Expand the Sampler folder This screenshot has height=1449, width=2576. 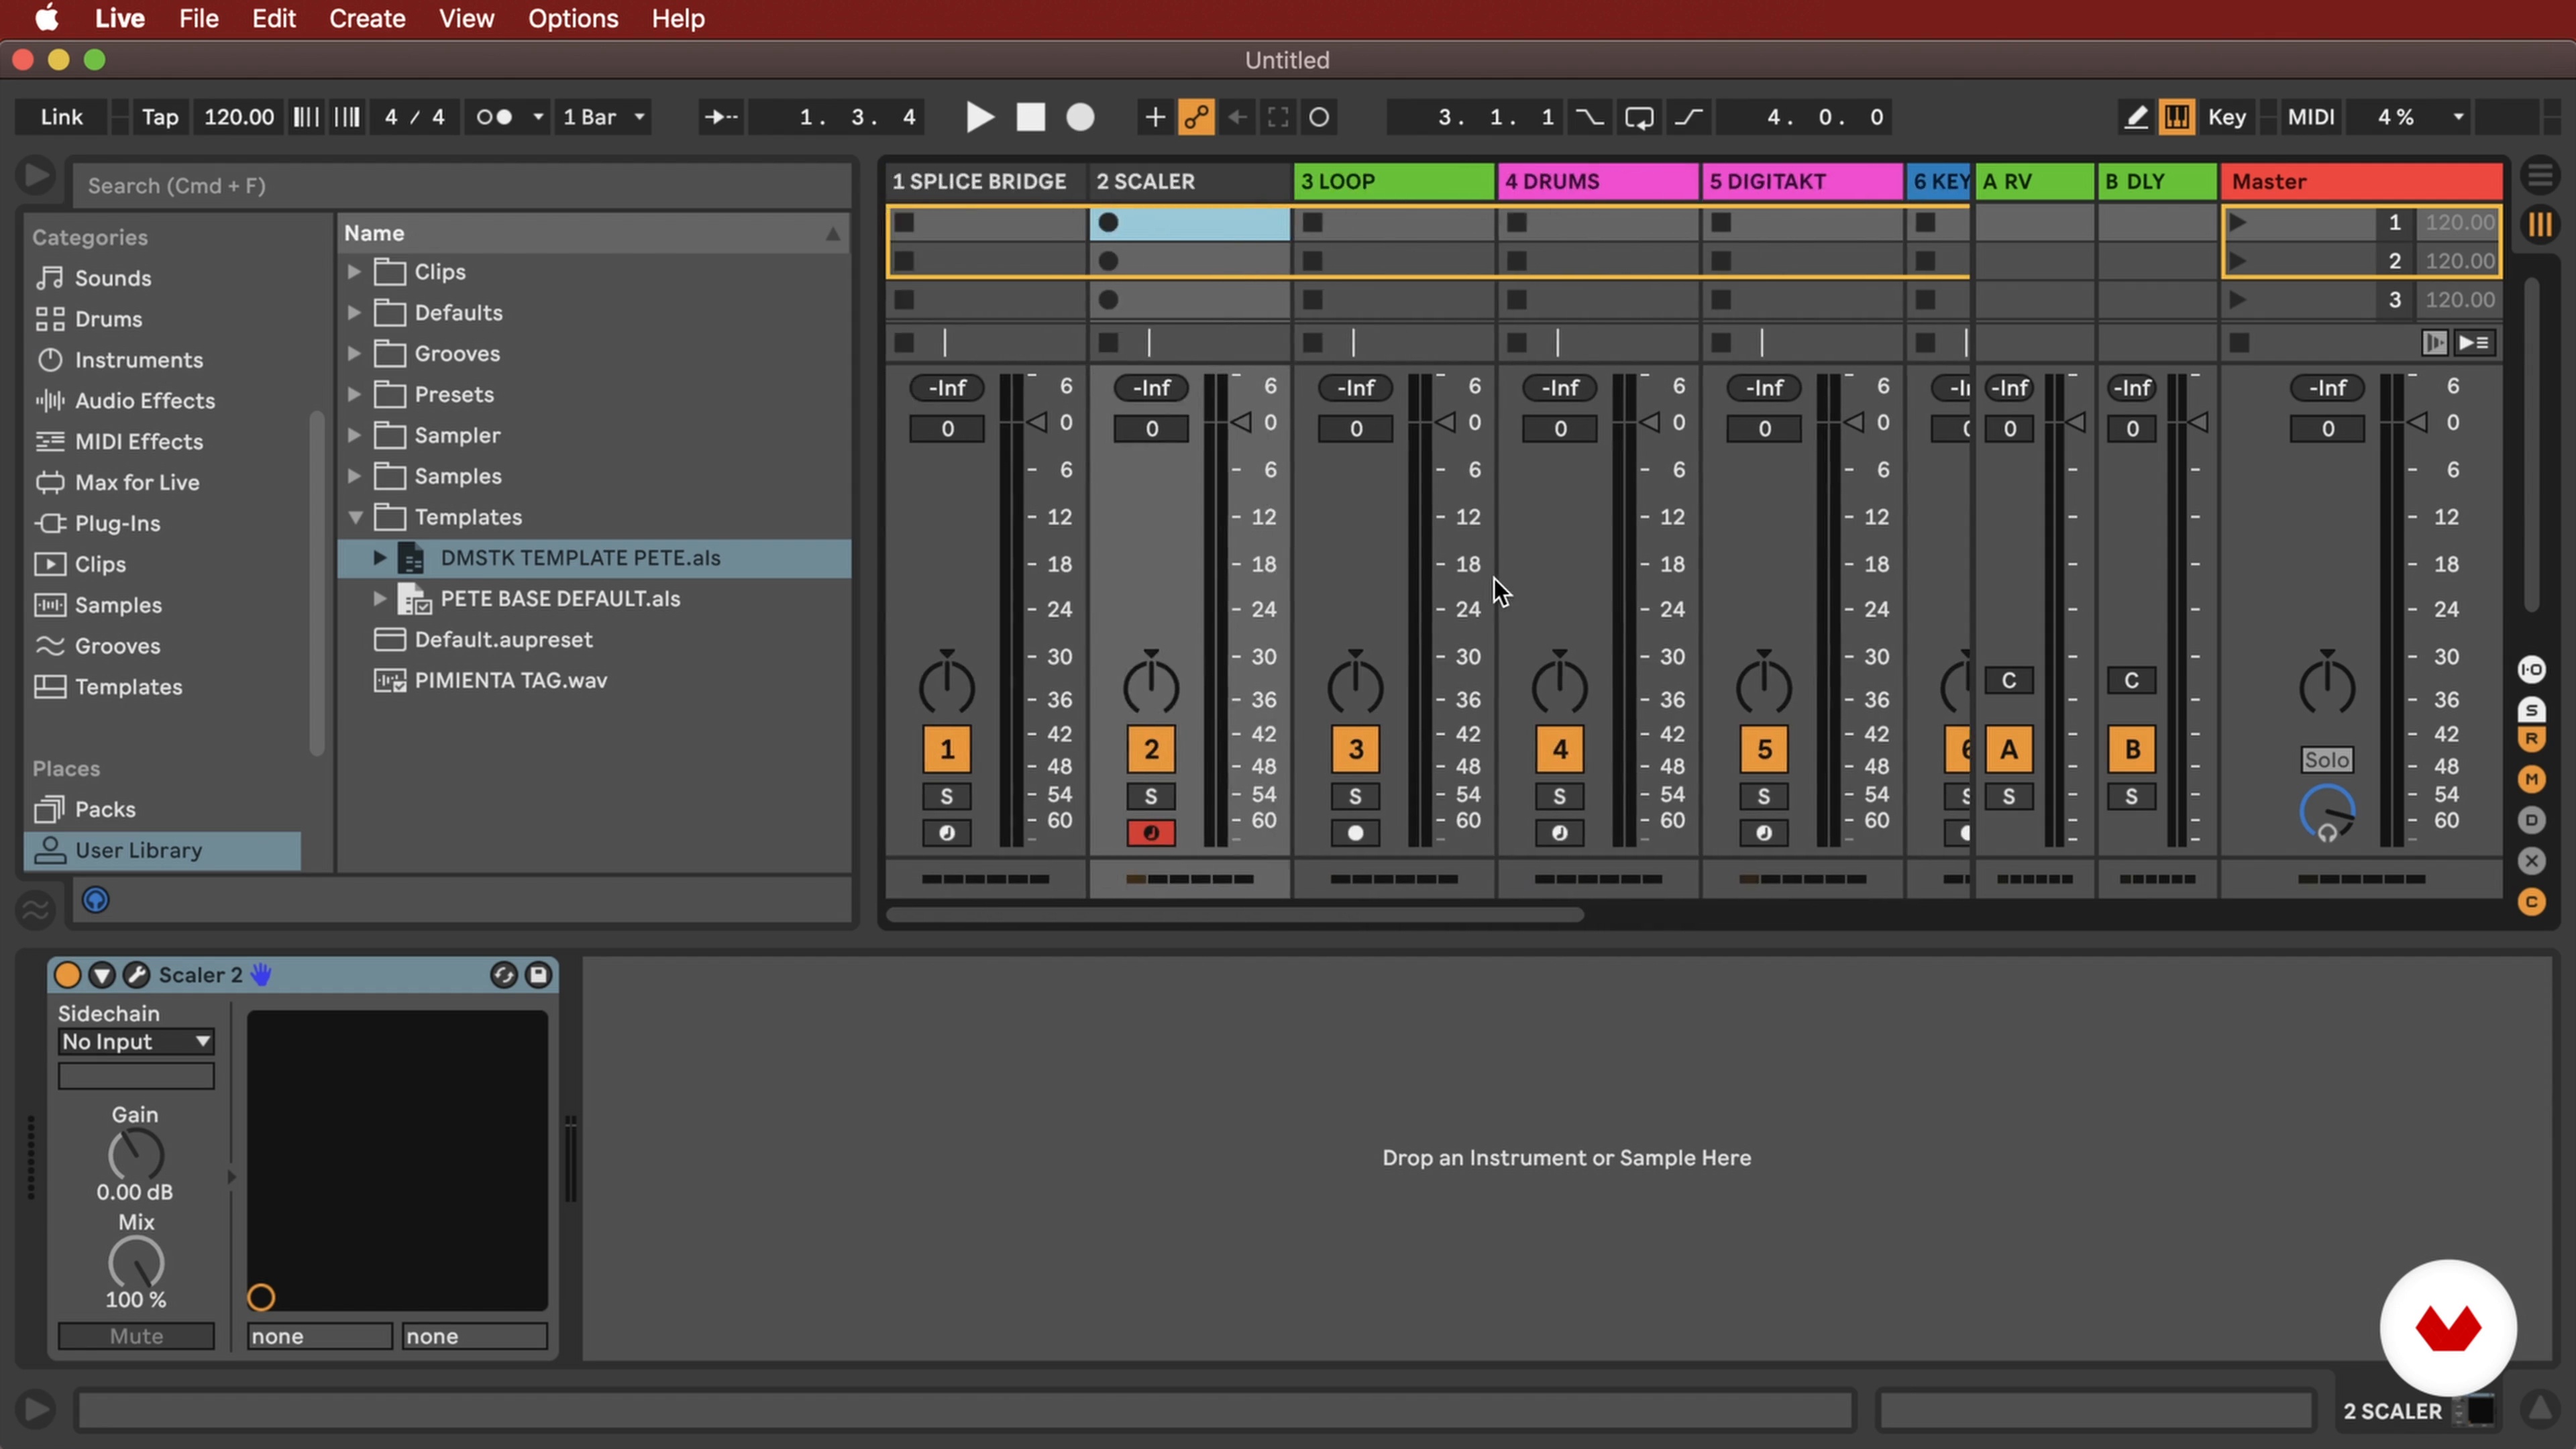(354, 436)
